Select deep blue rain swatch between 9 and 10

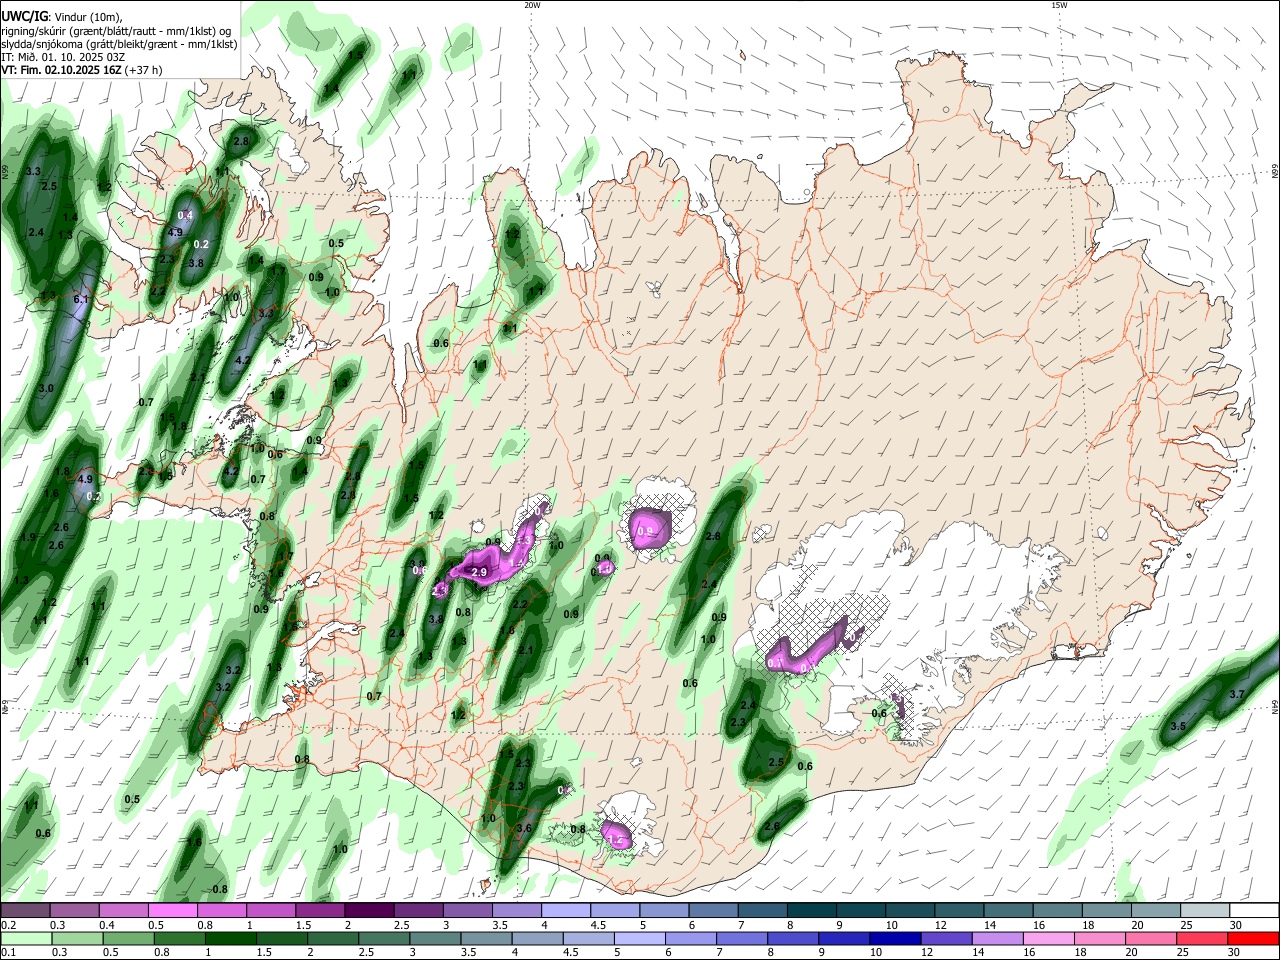[844, 938]
